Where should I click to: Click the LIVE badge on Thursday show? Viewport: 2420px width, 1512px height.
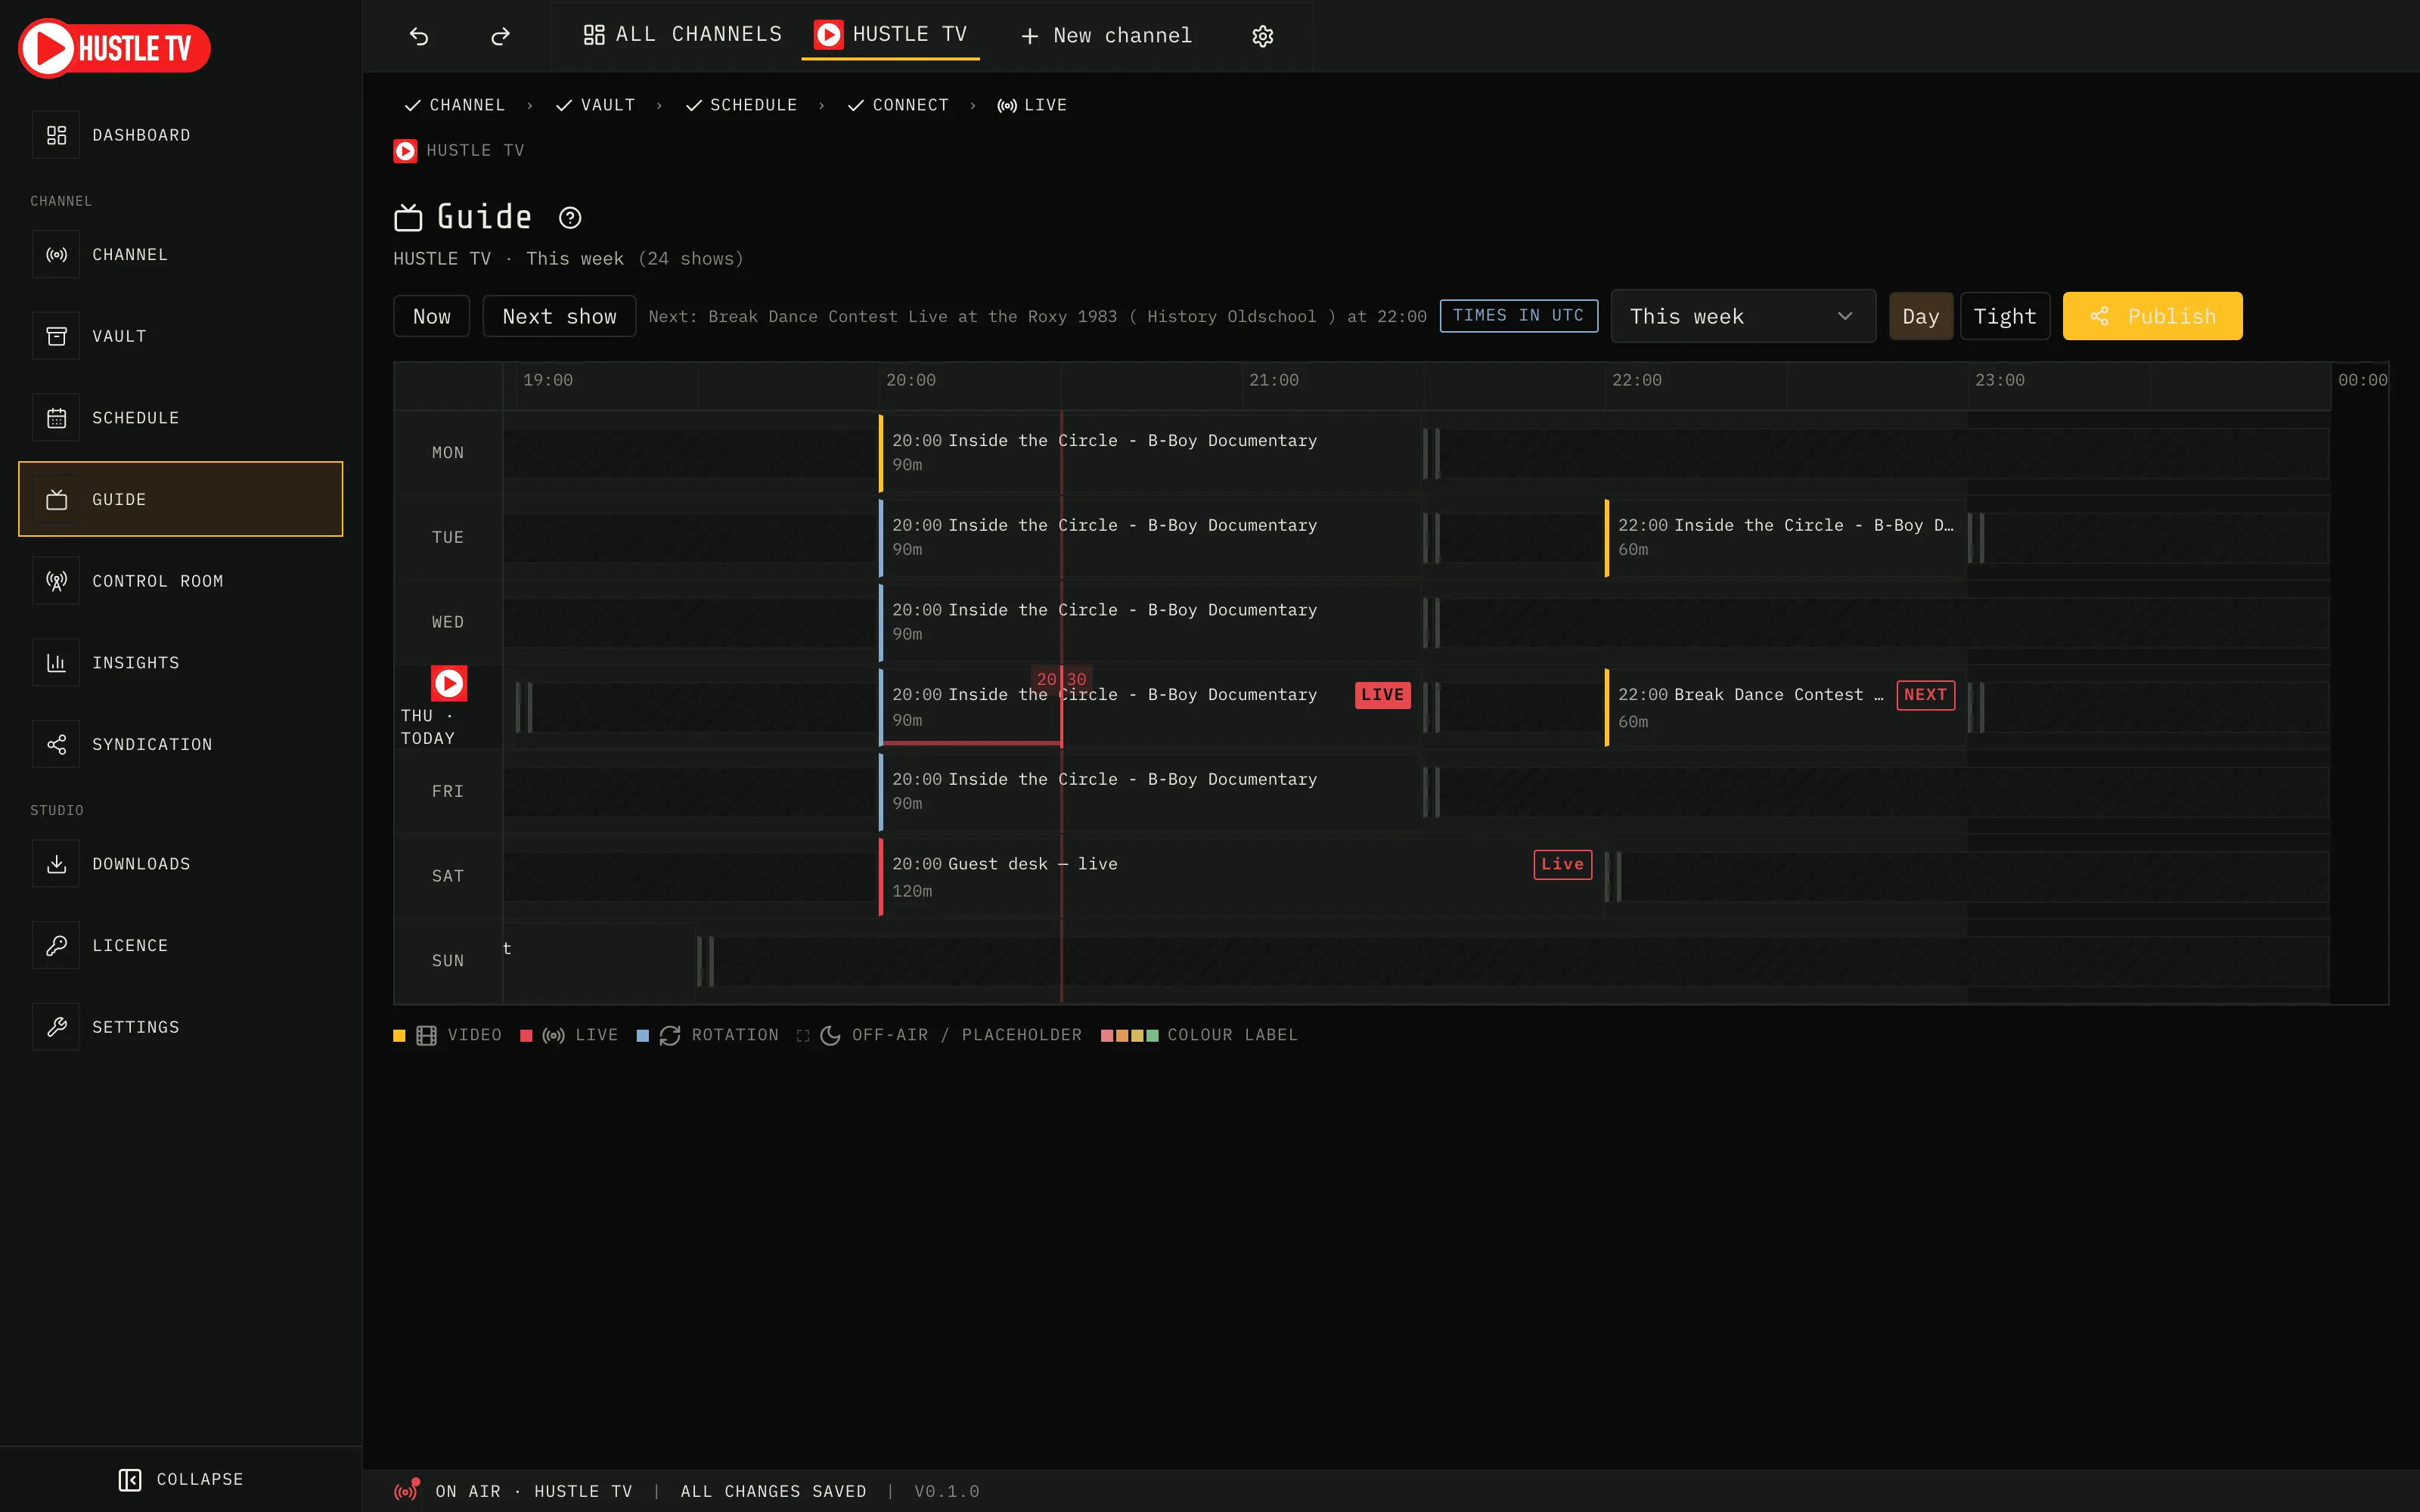pos(1382,694)
